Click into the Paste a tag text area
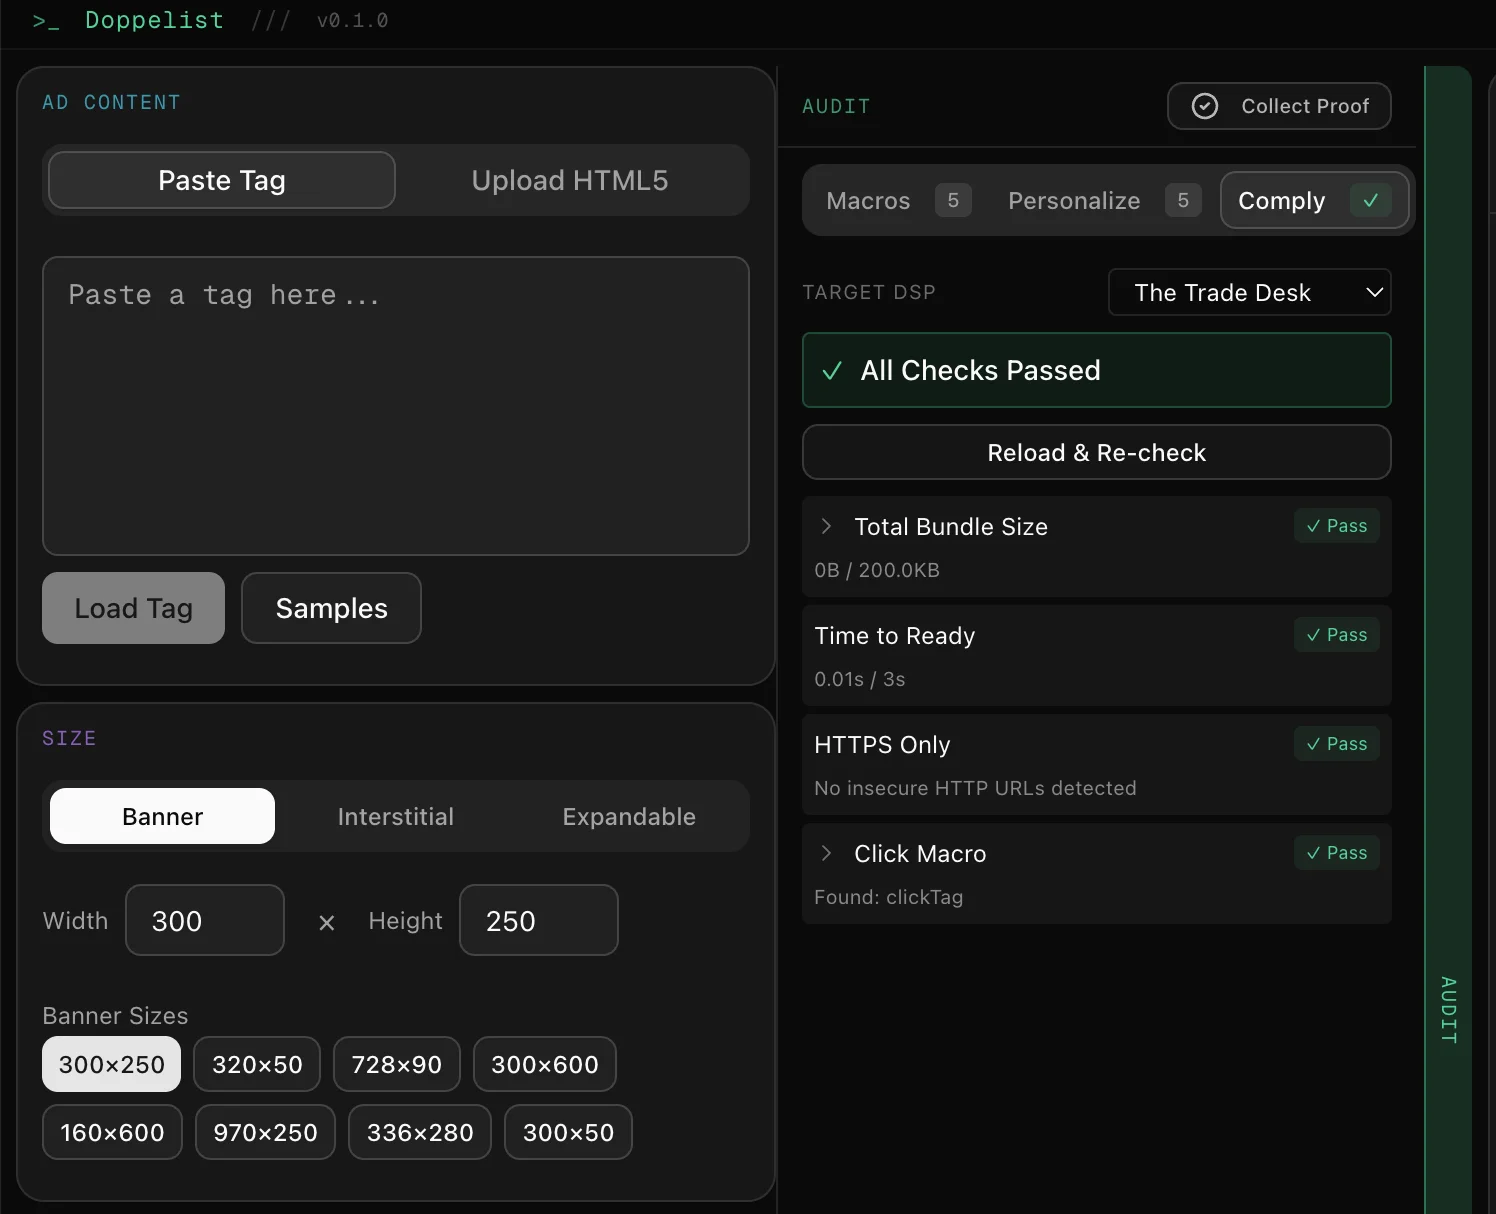The height and width of the screenshot is (1214, 1496). (395, 405)
